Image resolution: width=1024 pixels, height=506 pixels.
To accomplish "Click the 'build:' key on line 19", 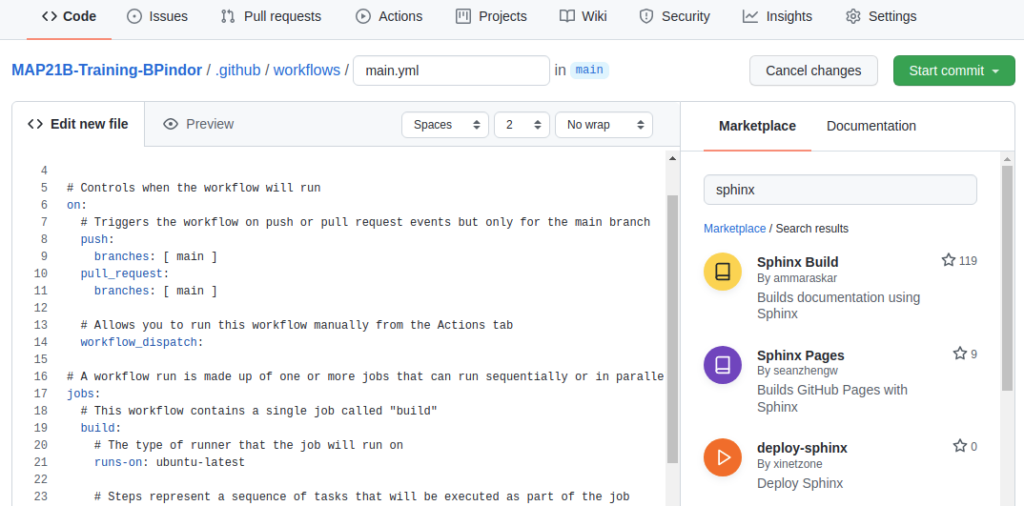I will click(101, 428).
